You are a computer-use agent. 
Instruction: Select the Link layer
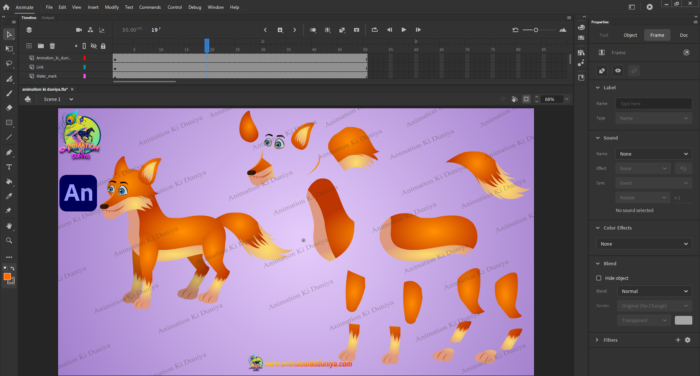(x=40, y=67)
